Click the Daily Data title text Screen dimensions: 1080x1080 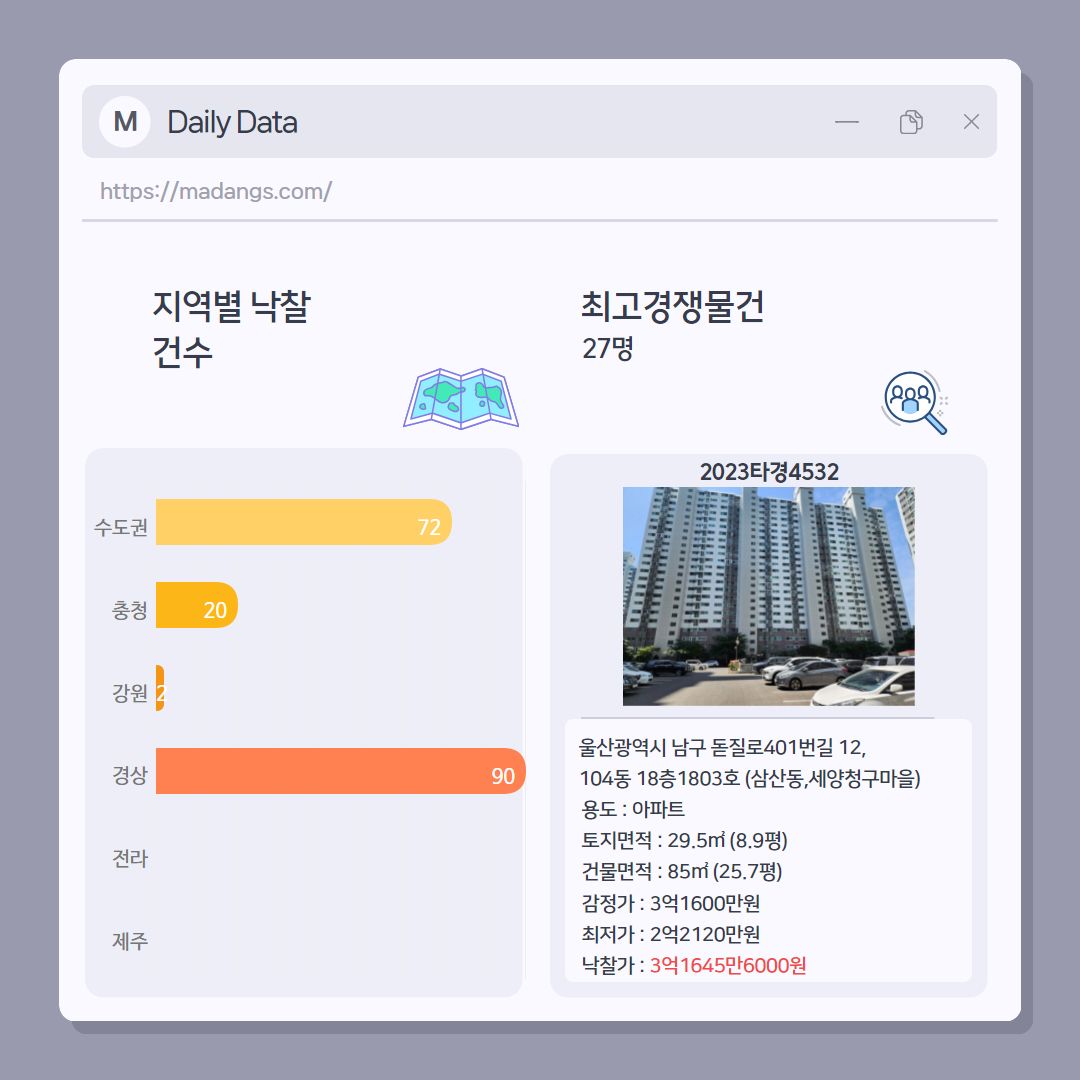pos(232,122)
